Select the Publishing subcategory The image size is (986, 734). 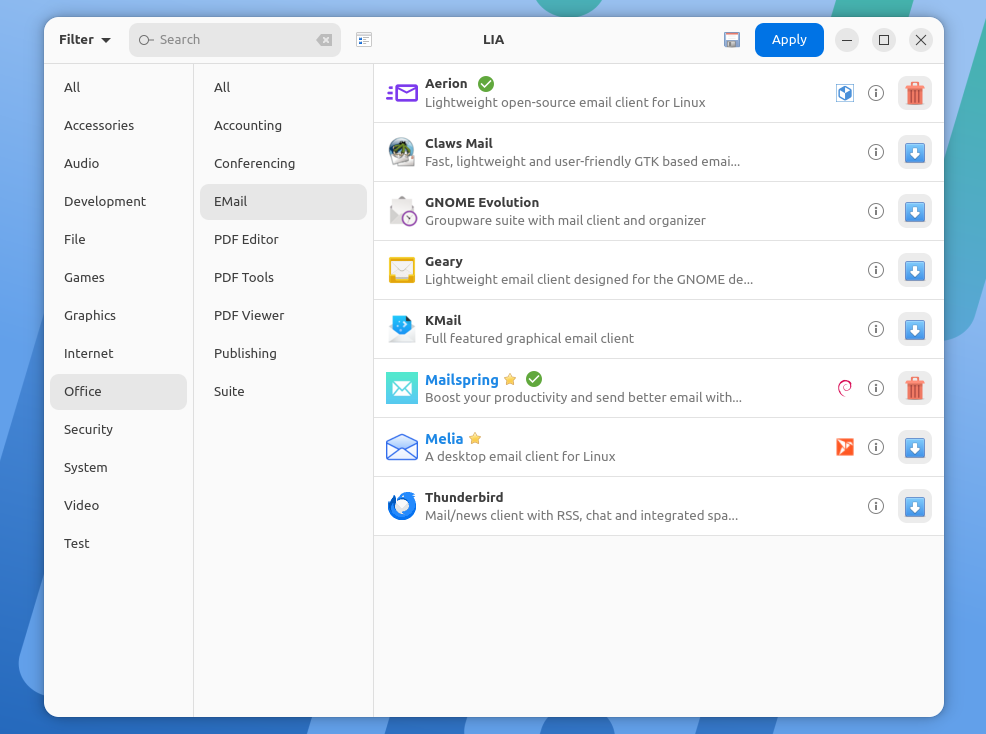point(283,353)
